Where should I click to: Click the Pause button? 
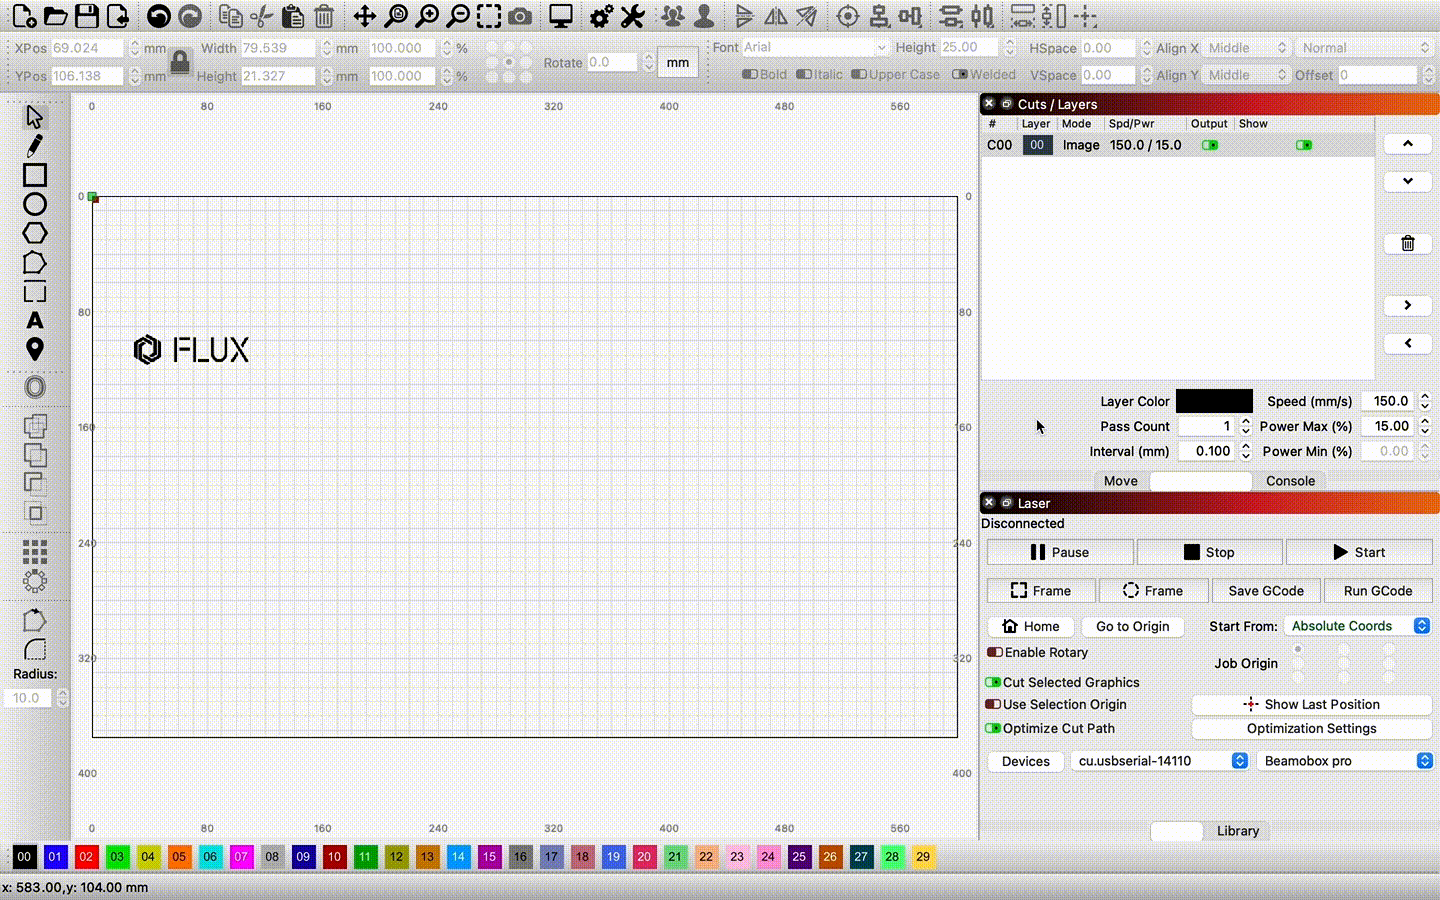coord(1060,552)
